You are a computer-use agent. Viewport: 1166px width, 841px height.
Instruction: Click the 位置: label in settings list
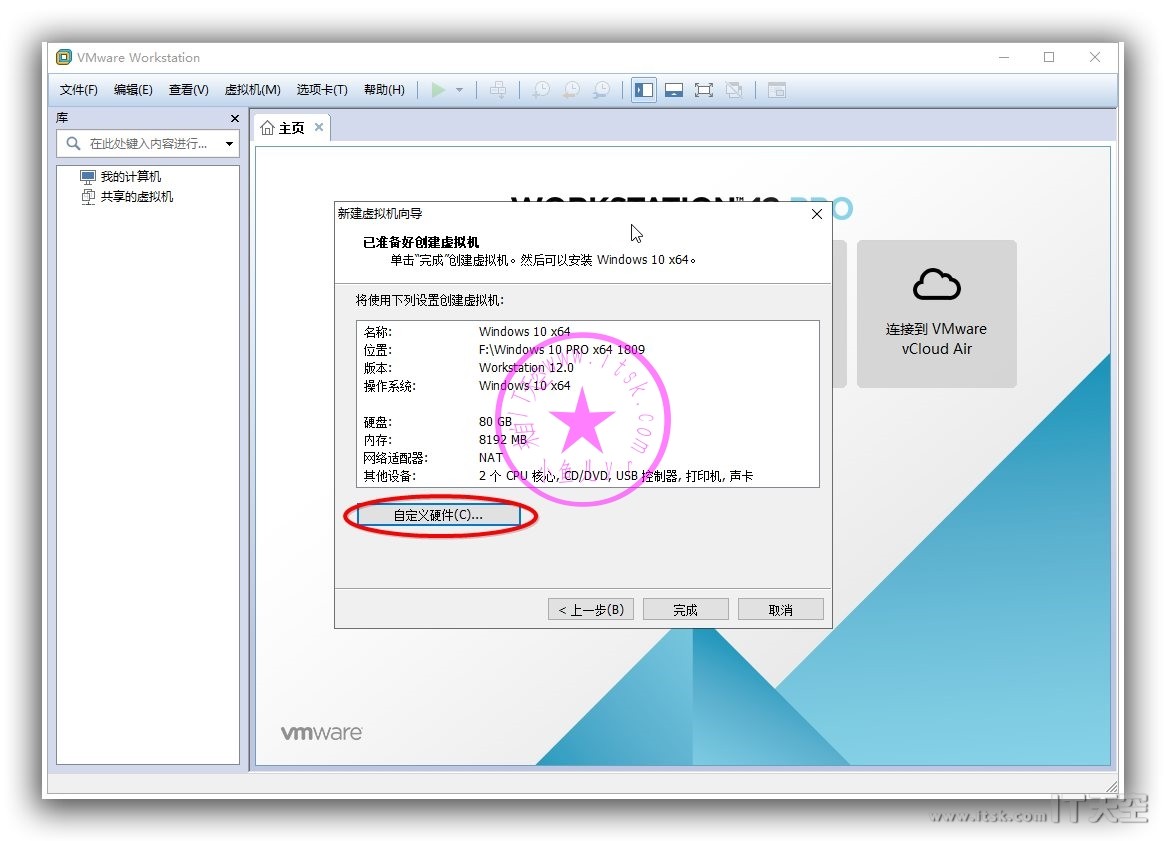pos(378,349)
